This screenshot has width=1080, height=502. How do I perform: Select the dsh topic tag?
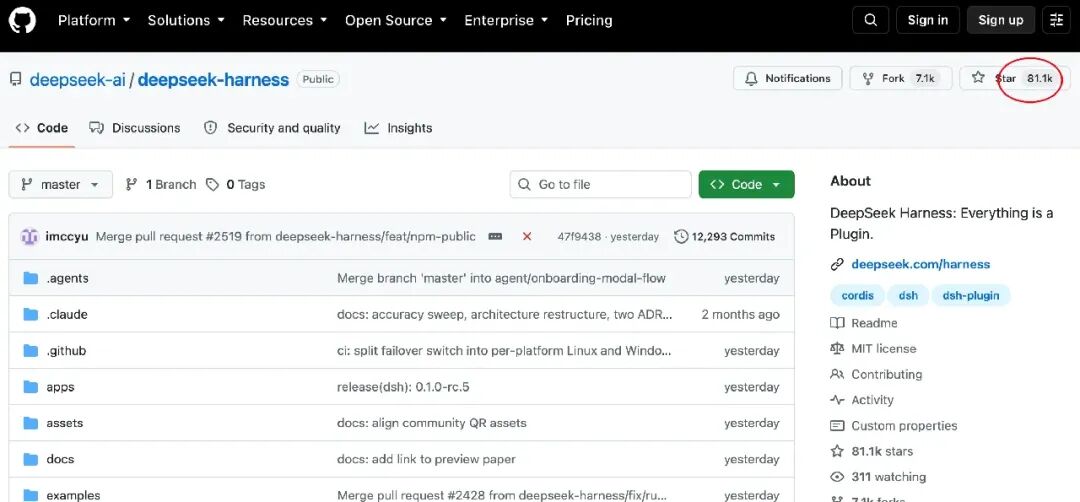pyautogui.click(x=908, y=295)
